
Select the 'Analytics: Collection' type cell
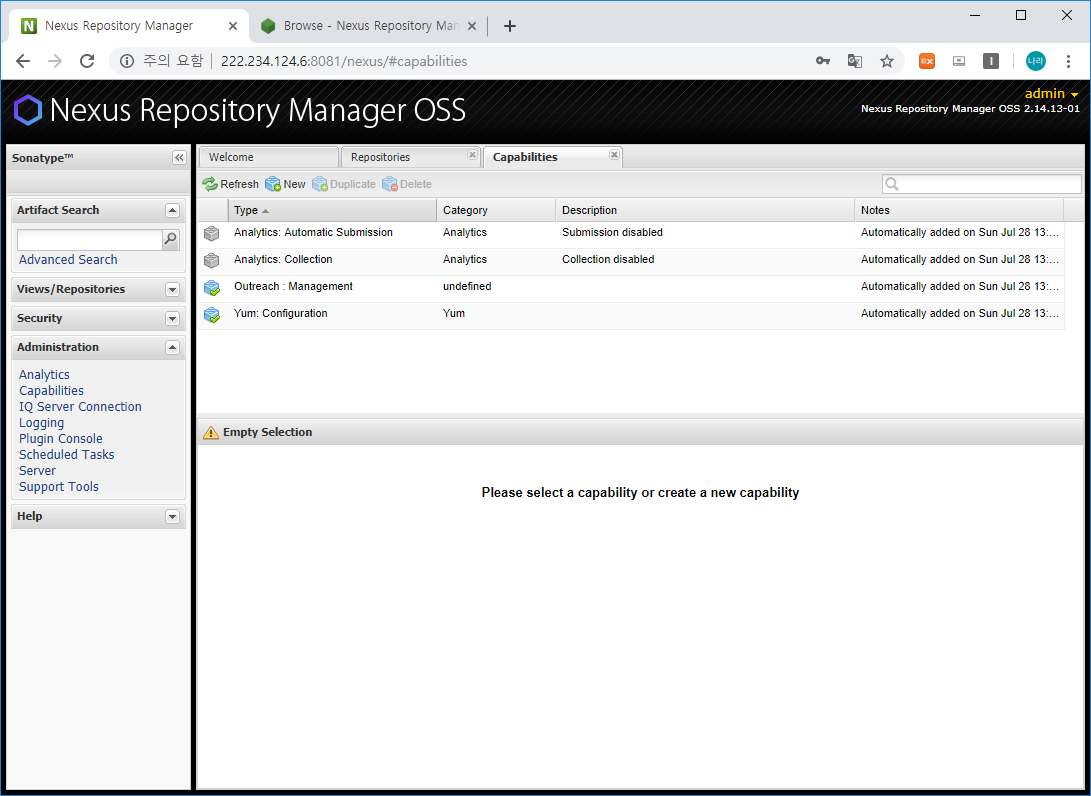click(x=332, y=260)
